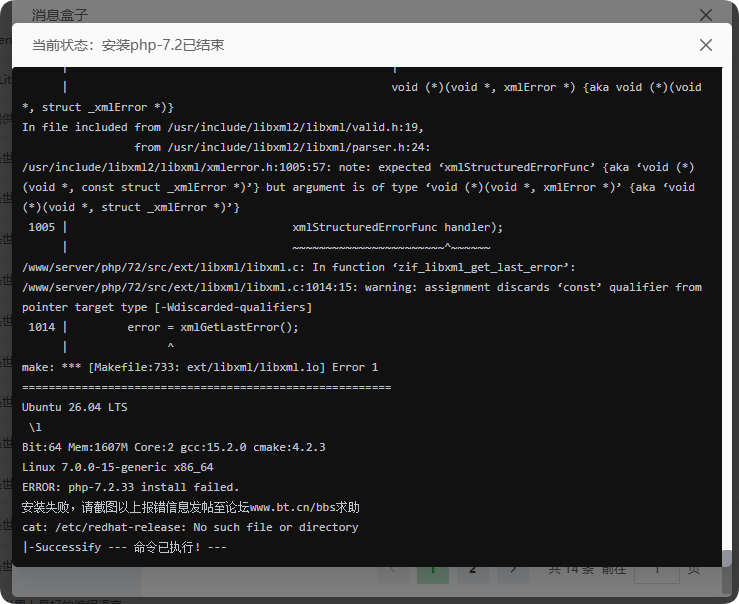
Task: Close the php-7.2 install status dialog
Action: pyautogui.click(x=706, y=45)
